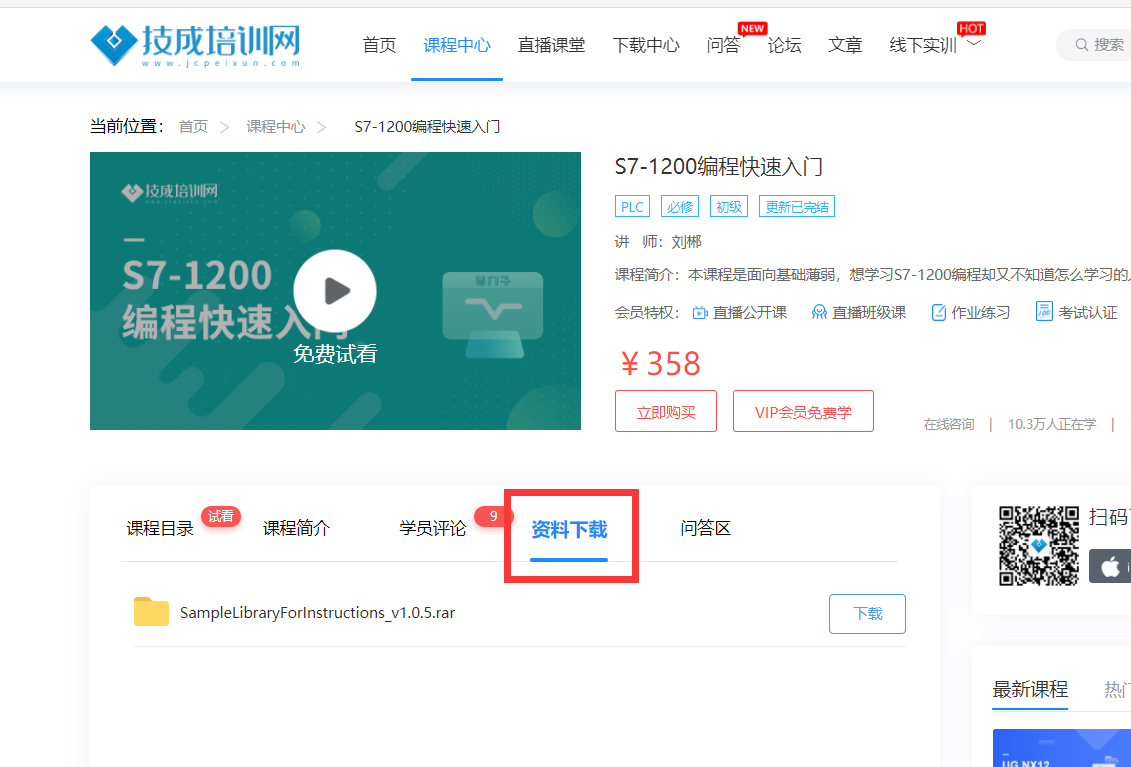1131x767 pixels.
Task: Click the 必修 course tag
Action: point(680,206)
